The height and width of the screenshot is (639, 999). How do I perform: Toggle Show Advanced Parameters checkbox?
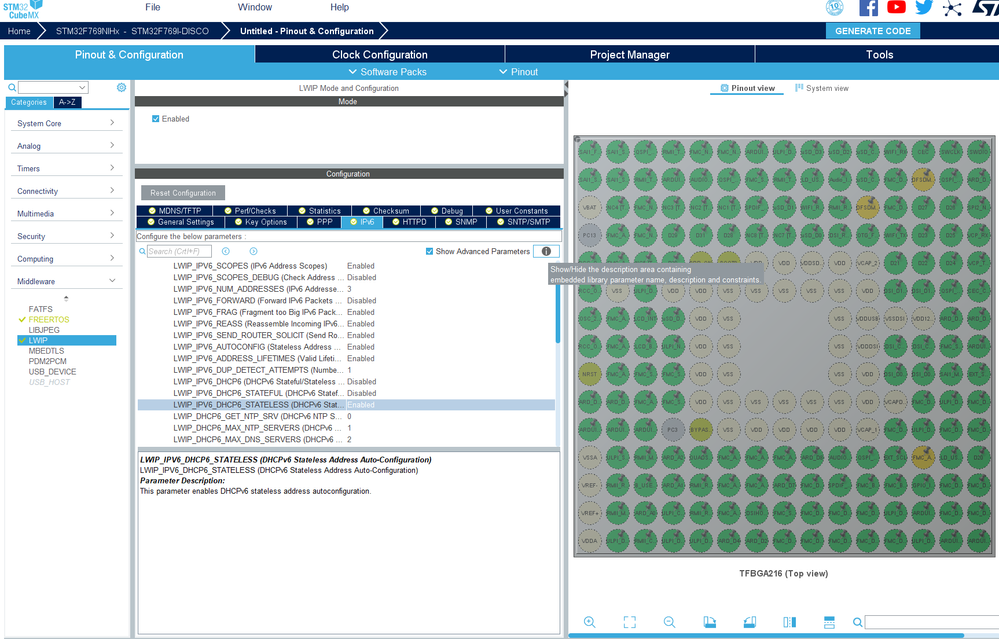429,251
